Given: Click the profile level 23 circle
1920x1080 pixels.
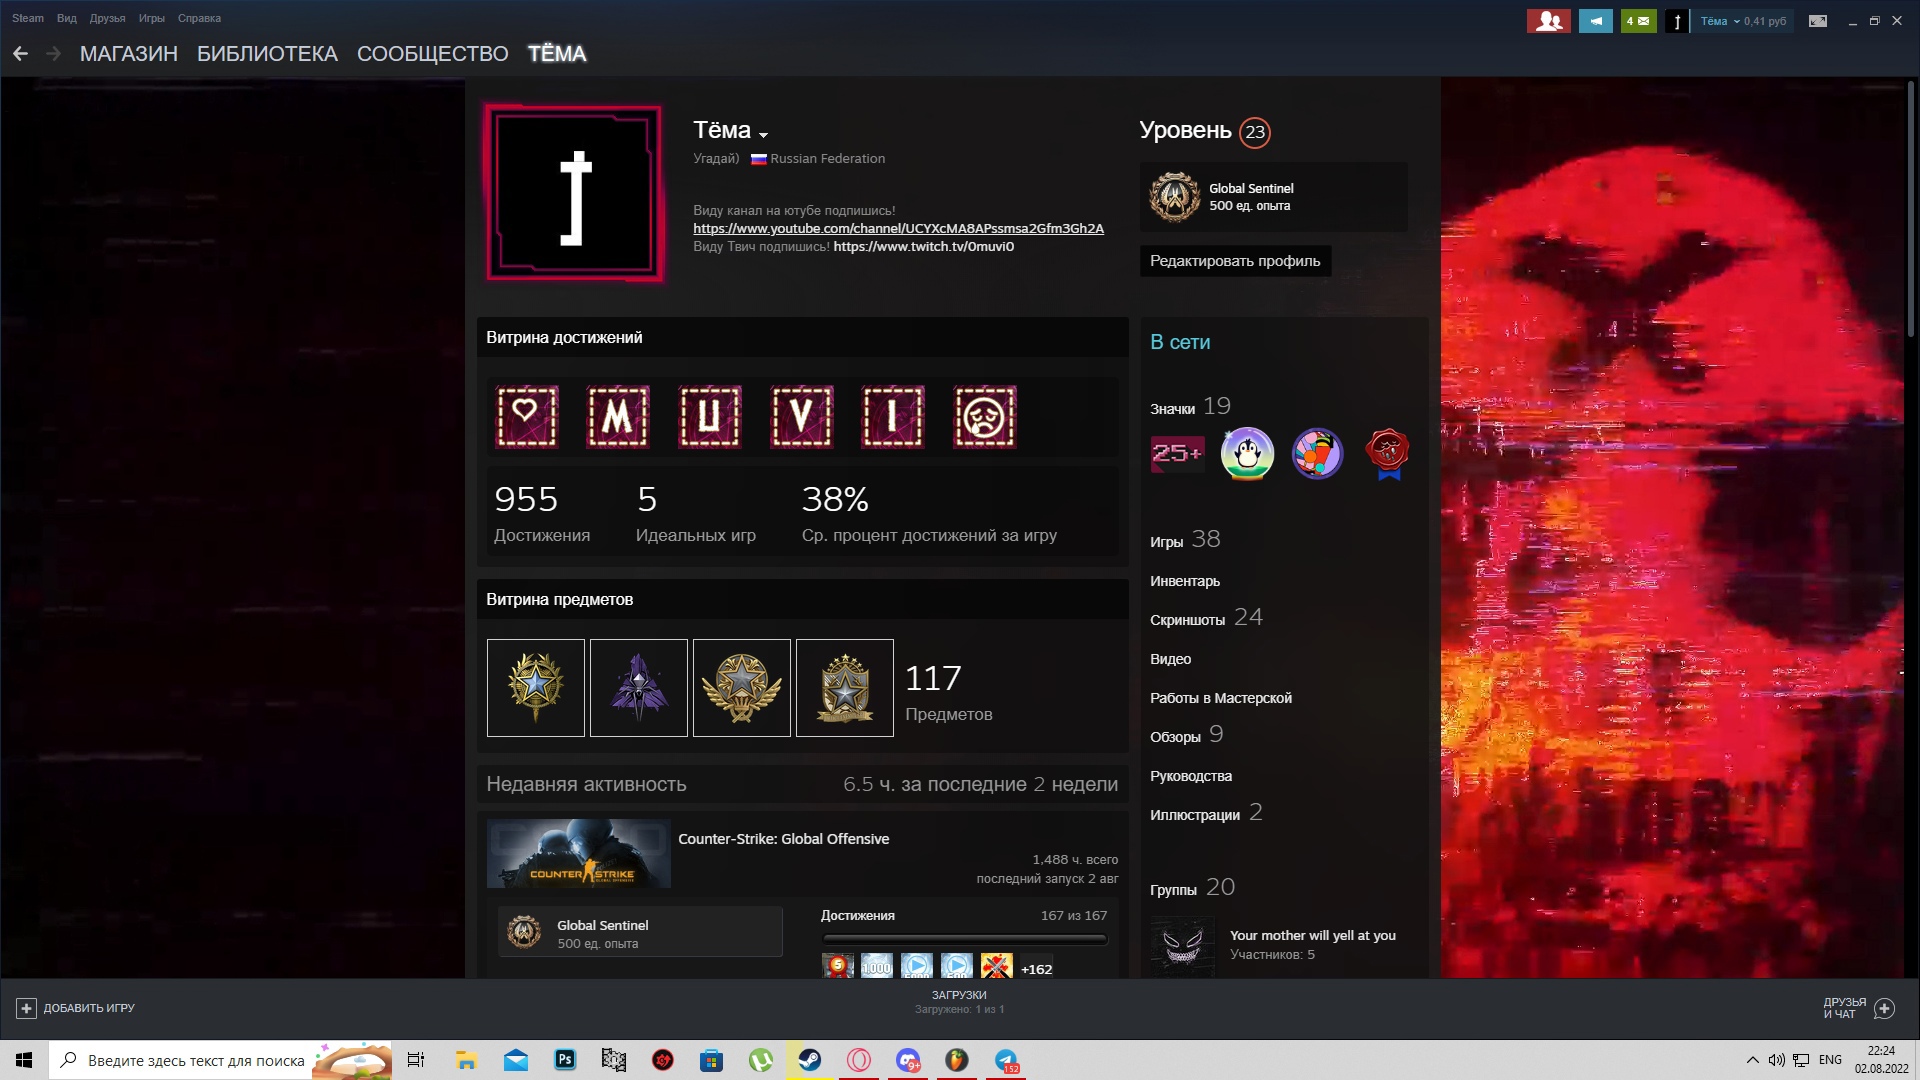Looking at the screenshot, I should coord(1255,132).
